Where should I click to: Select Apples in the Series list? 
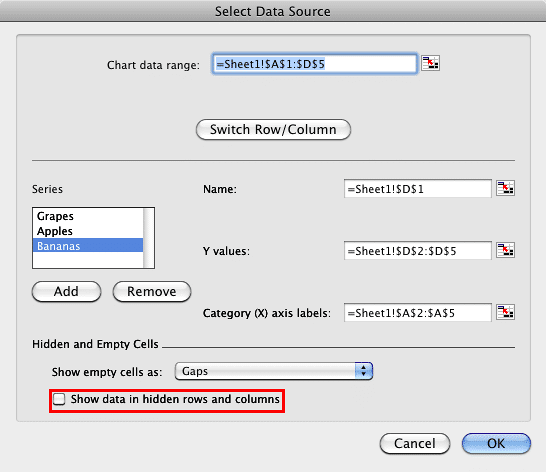[x=88, y=231]
